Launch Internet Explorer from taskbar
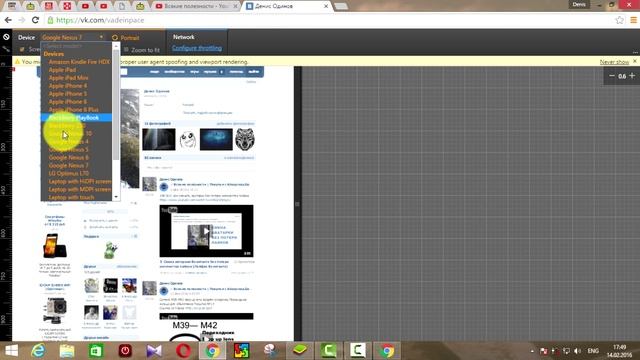The width and height of the screenshot is (640, 360). [38, 351]
